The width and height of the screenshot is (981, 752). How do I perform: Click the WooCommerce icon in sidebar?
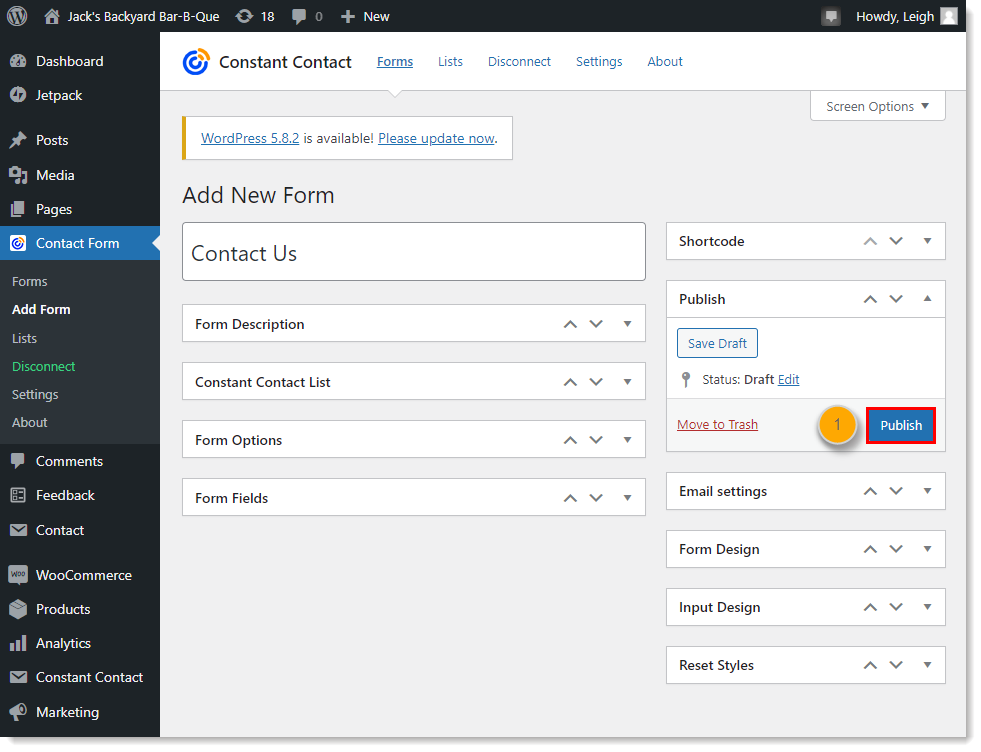[18, 574]
